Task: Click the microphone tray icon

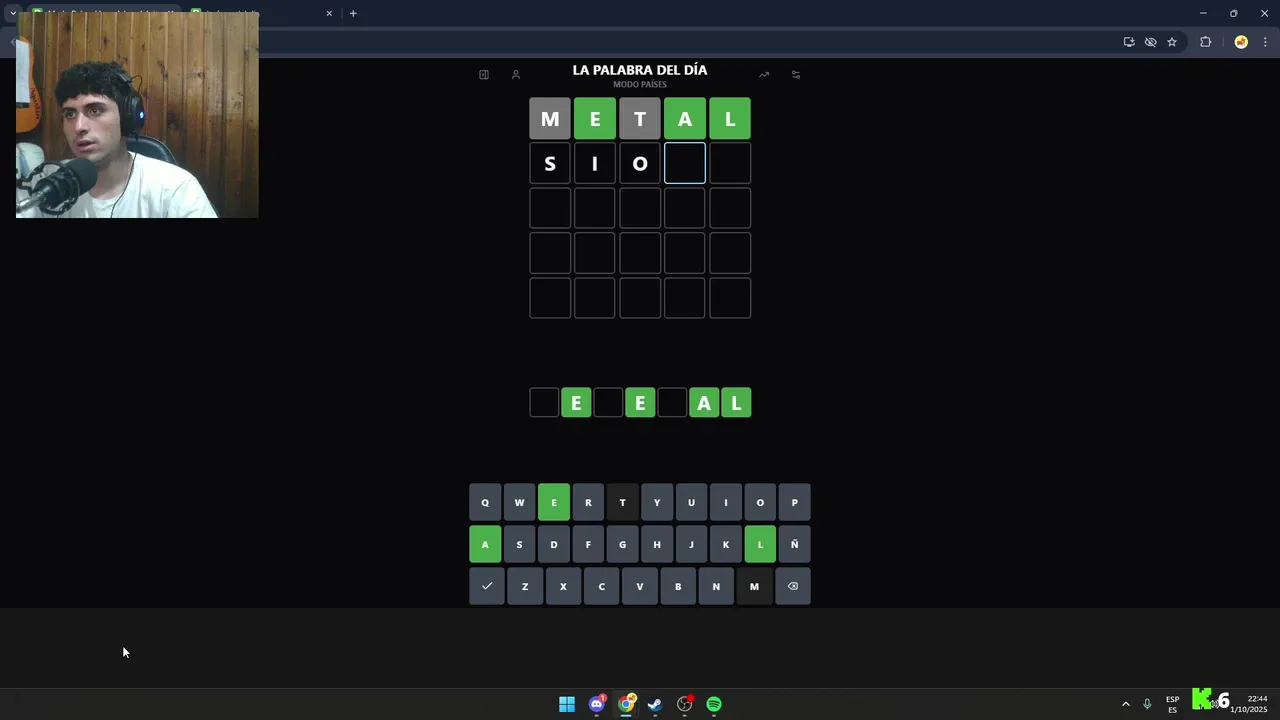Action: pyautogui.click(x=1147, y=704)
